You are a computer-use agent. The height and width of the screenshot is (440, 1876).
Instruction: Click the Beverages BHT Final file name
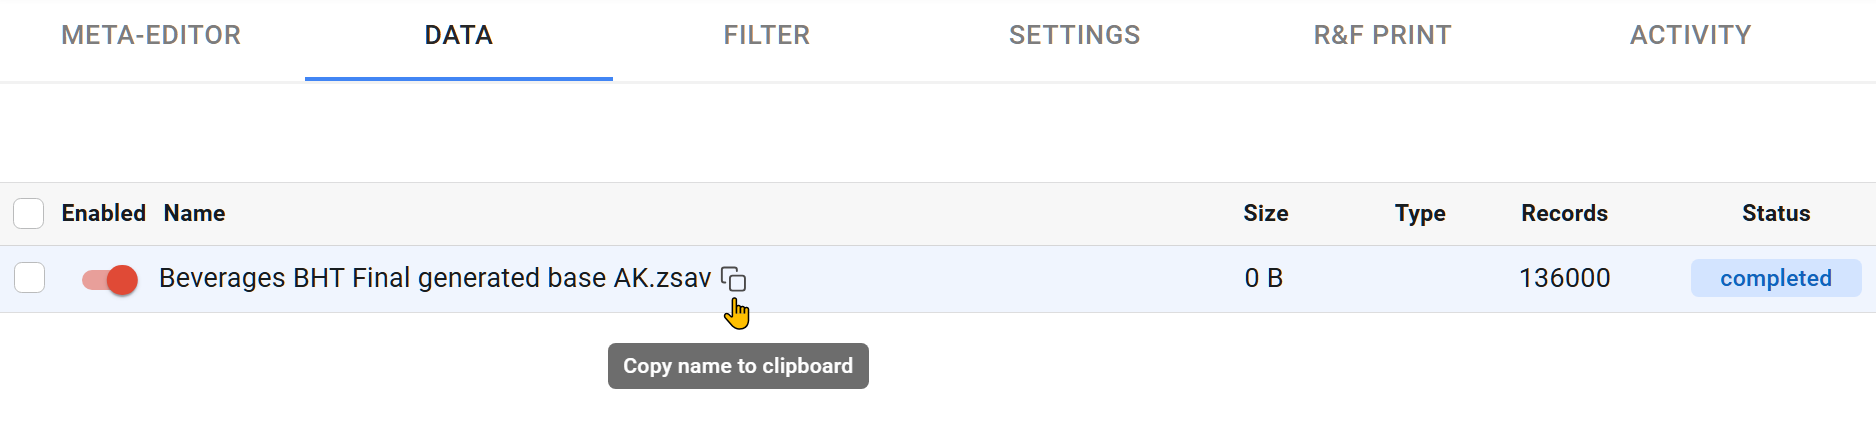click(435, 278)
